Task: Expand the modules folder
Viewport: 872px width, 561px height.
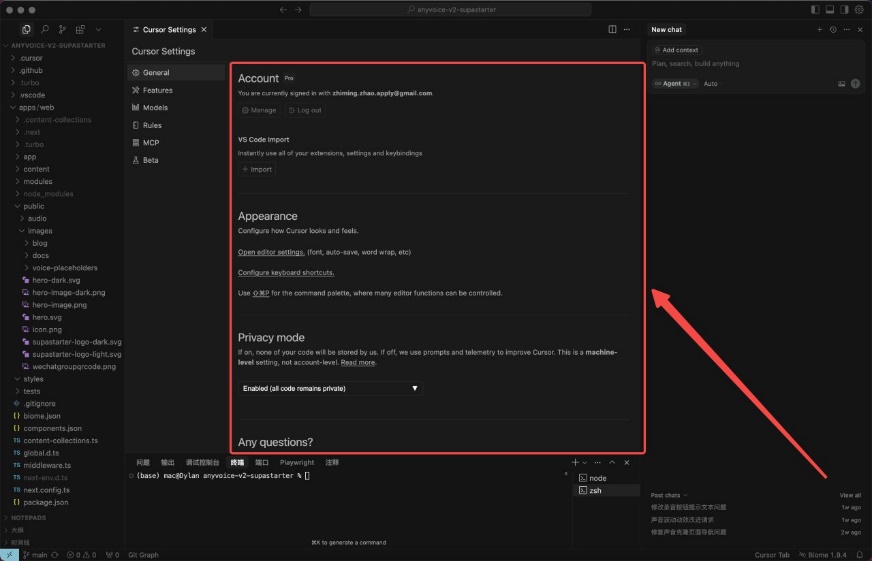Action: [x=37, y=182]
